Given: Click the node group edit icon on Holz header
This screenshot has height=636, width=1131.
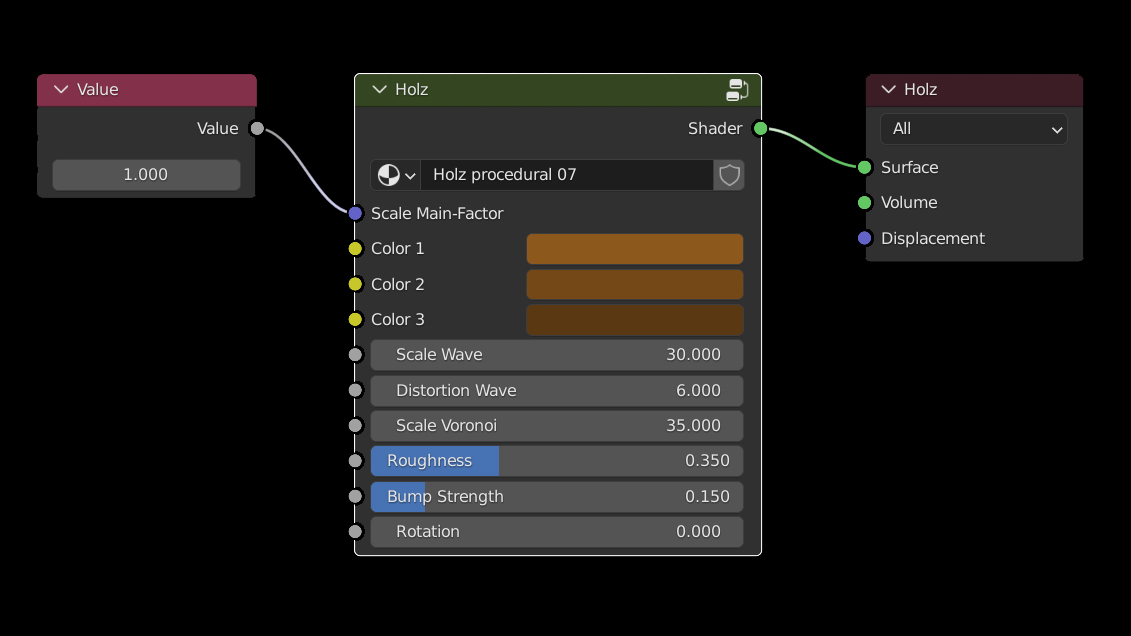Looking at the screenshot, I should [x=737, y=90].
